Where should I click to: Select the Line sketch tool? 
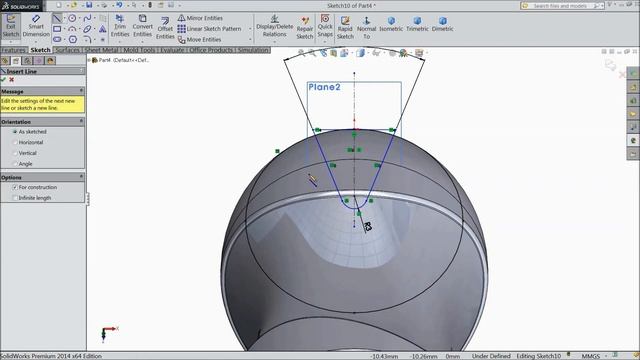(x=57, y=18)
